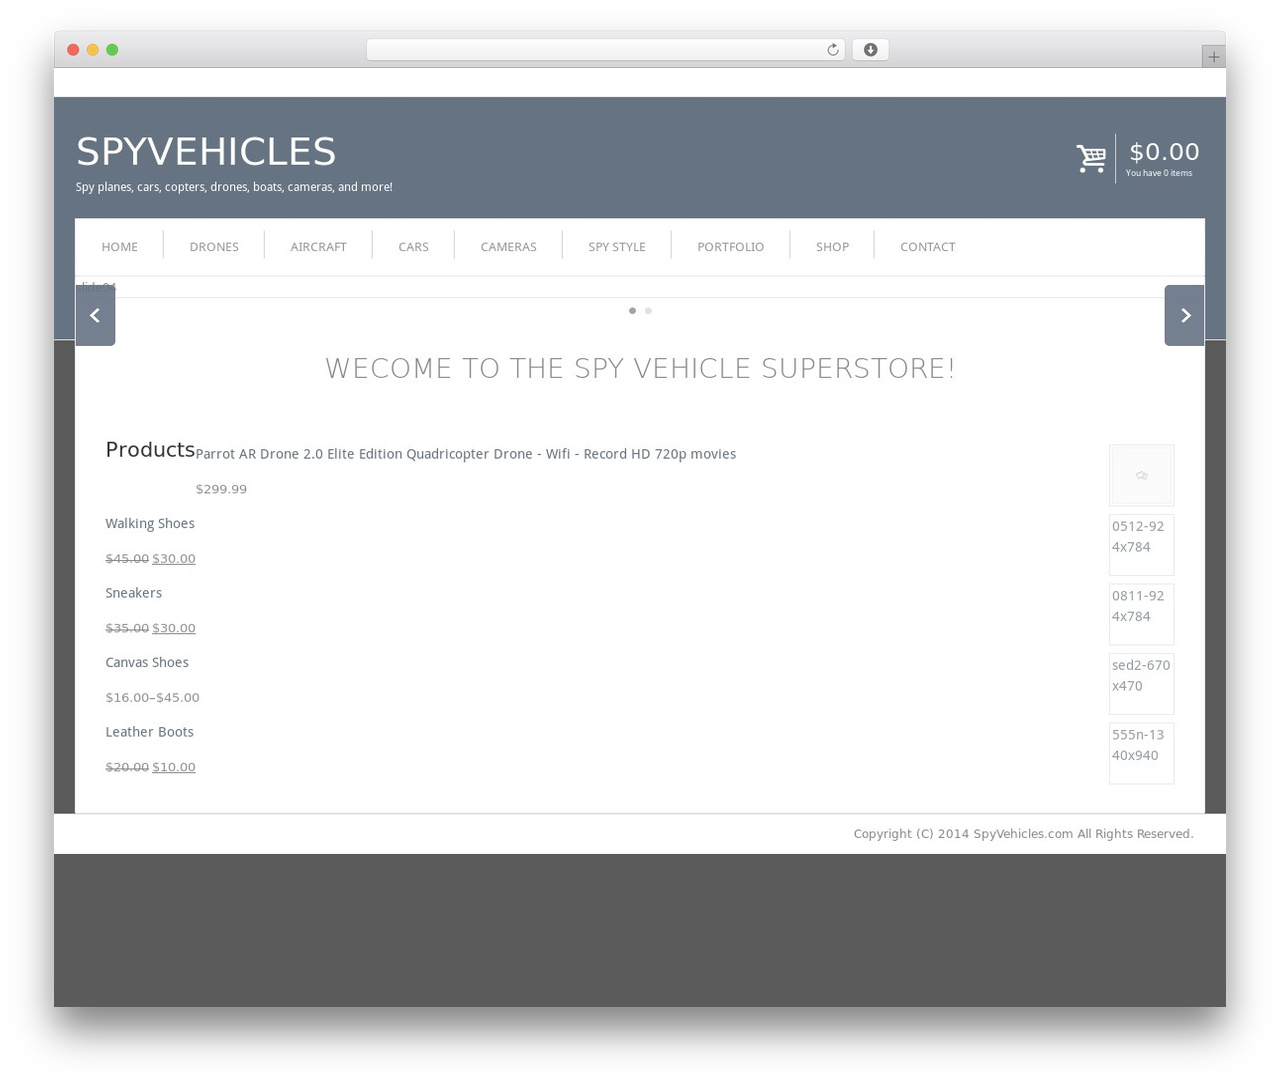Open the Walking Shoes product link
Image resolution: width=1280 pixels, height=1084 pixels.
(x=150, y=524)
